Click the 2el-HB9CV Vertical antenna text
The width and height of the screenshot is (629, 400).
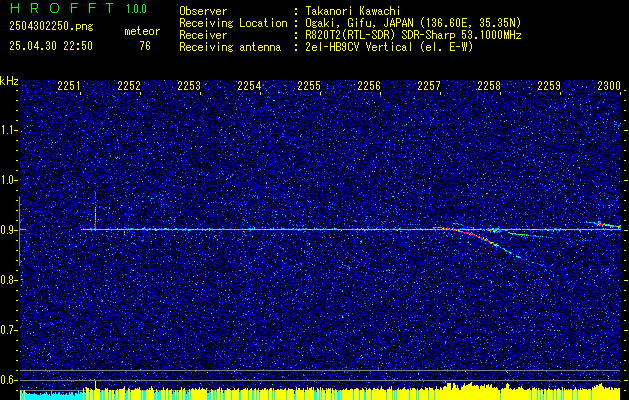(388, 47)
